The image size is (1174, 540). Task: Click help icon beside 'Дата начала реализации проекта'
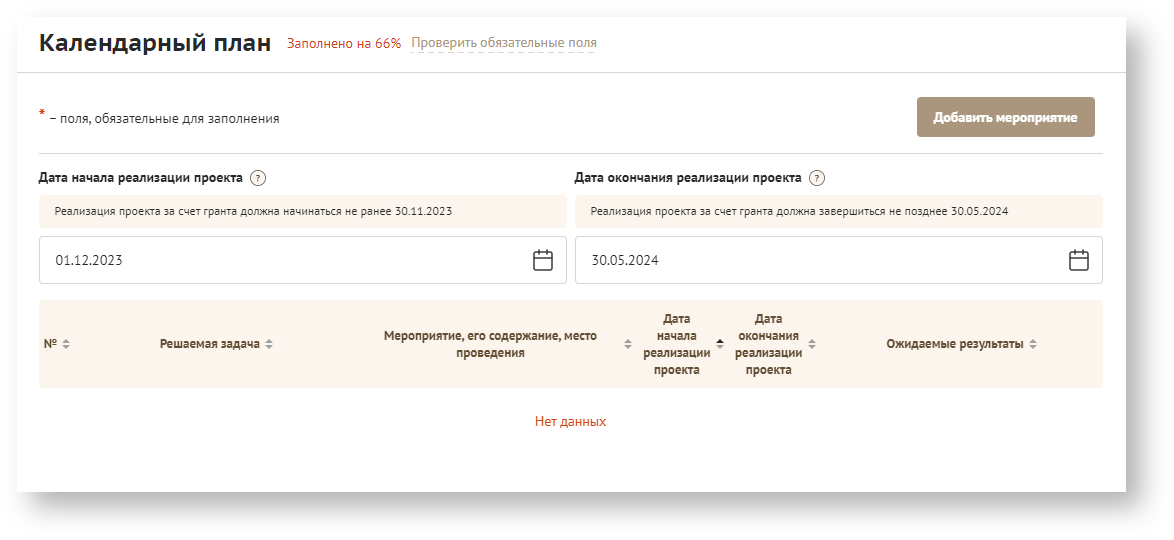258,179
